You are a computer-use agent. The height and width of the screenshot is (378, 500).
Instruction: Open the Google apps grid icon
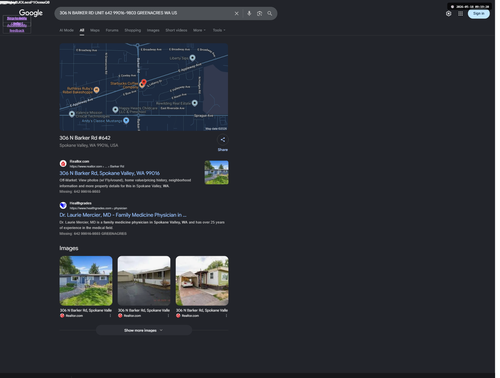click(460, 14)
